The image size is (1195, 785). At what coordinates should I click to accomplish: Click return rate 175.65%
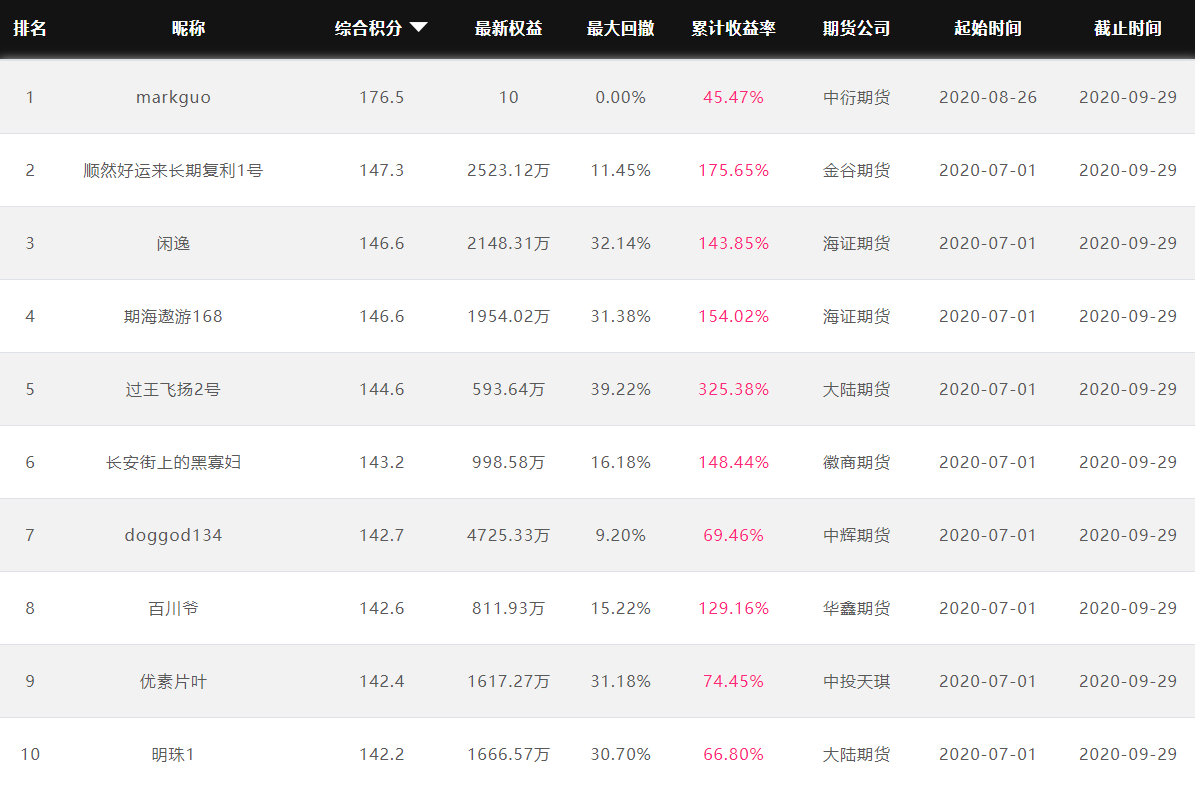733,170
